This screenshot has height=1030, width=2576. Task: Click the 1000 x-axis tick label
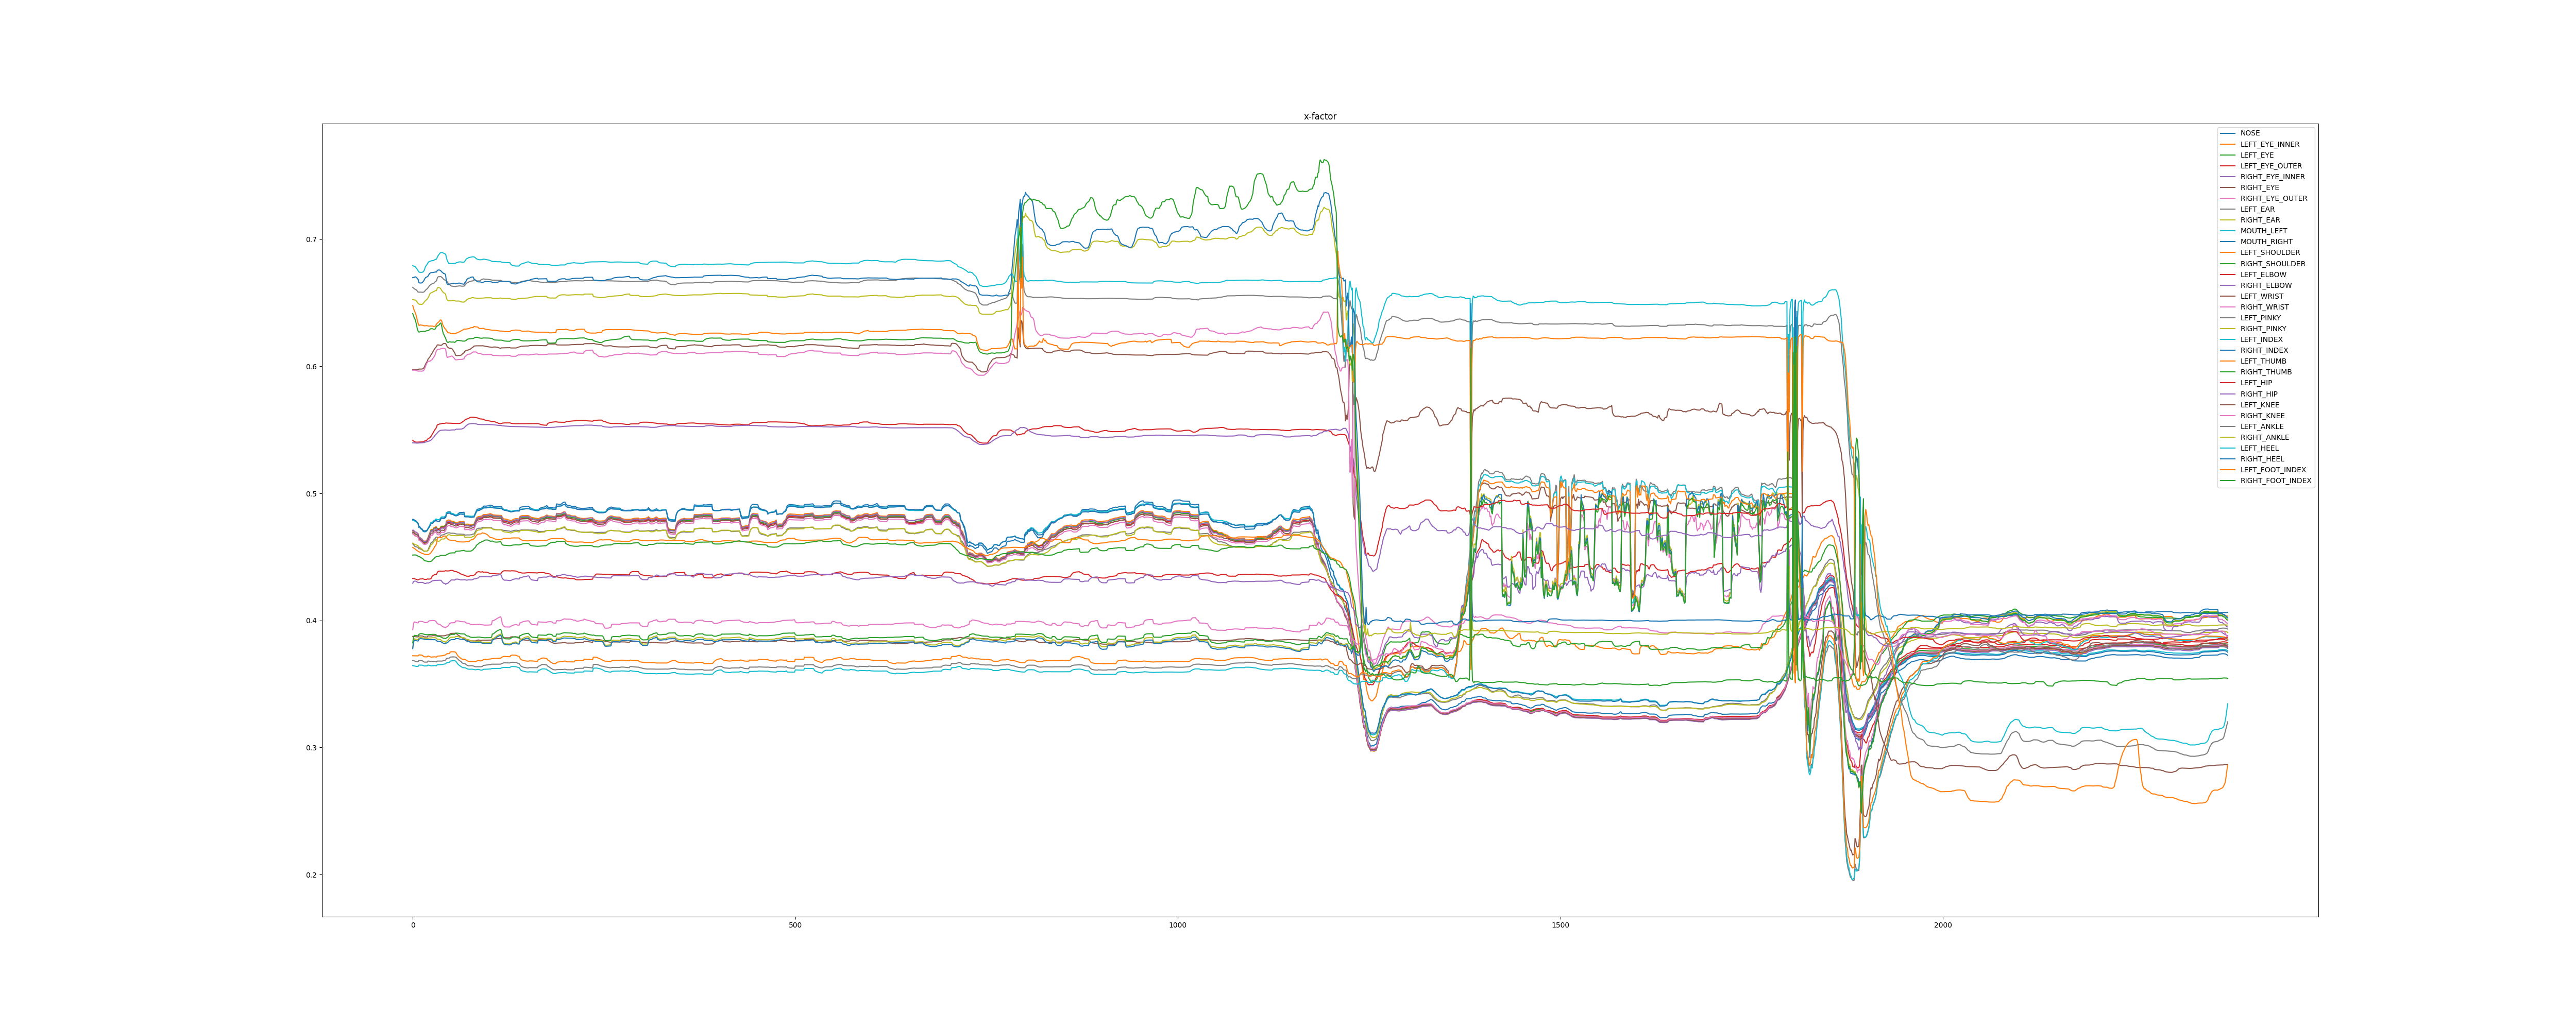tap(1177, 925)
